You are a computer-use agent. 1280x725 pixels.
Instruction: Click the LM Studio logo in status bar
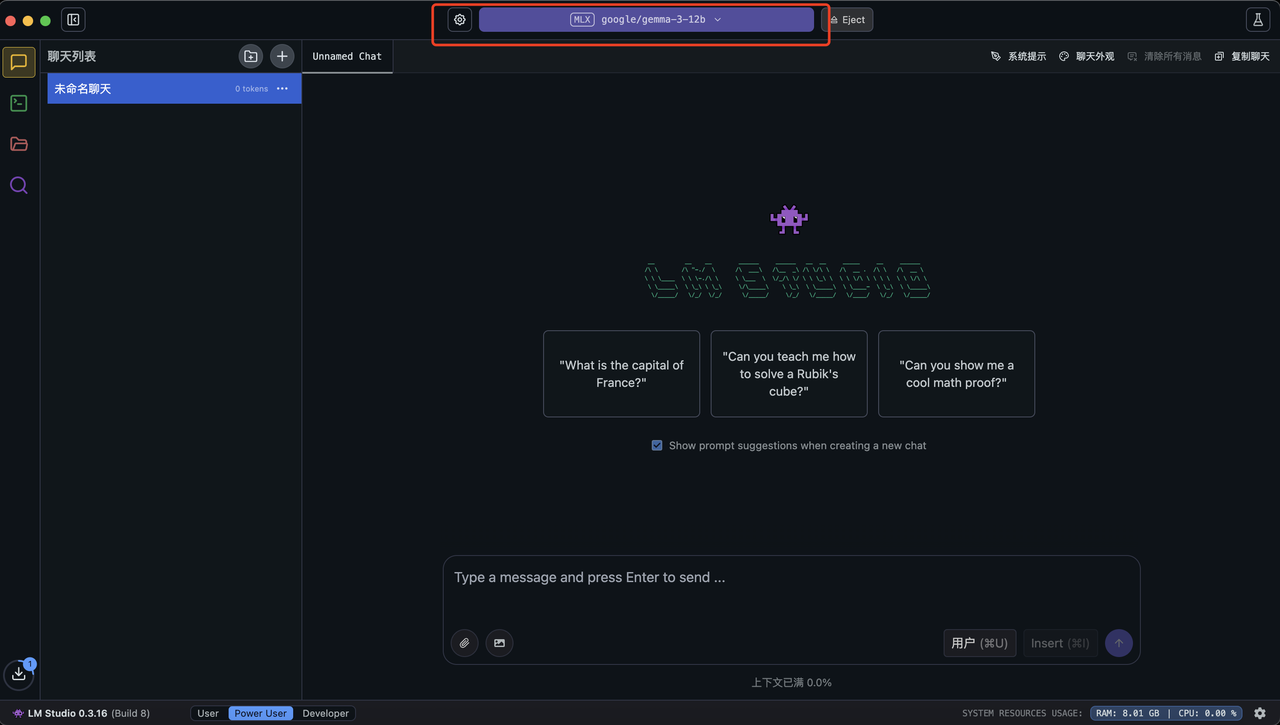(x=18, y=713)
